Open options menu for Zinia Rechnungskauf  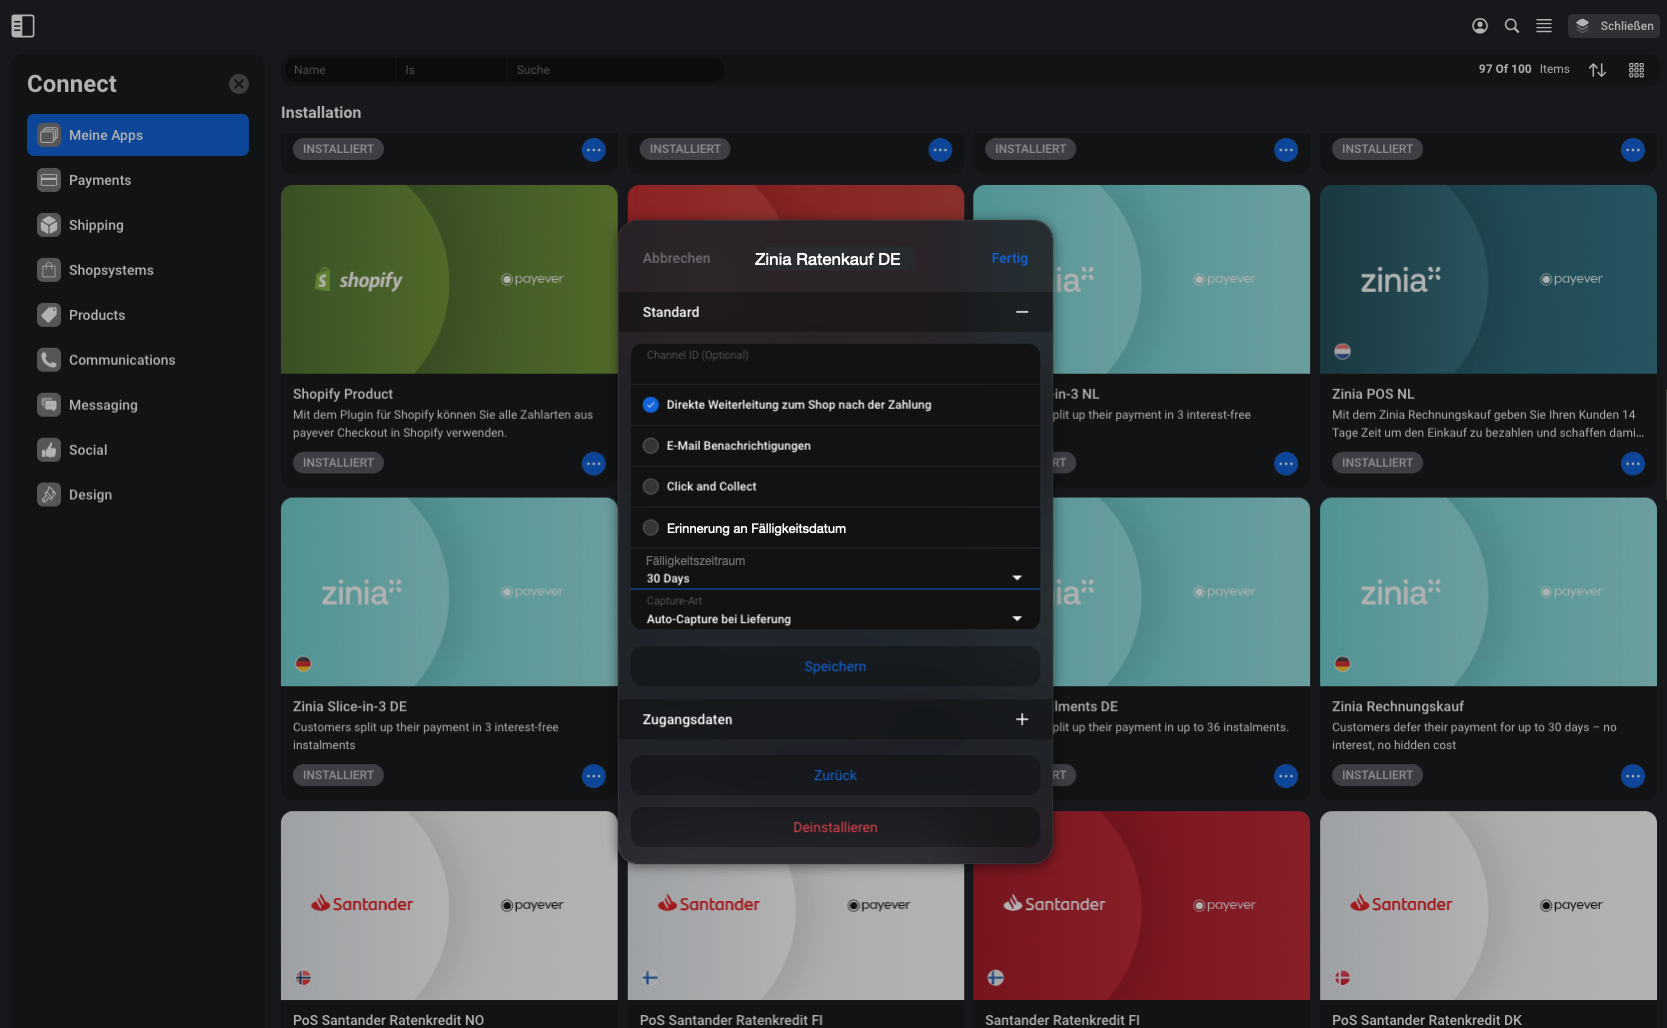click(1633, 776)
